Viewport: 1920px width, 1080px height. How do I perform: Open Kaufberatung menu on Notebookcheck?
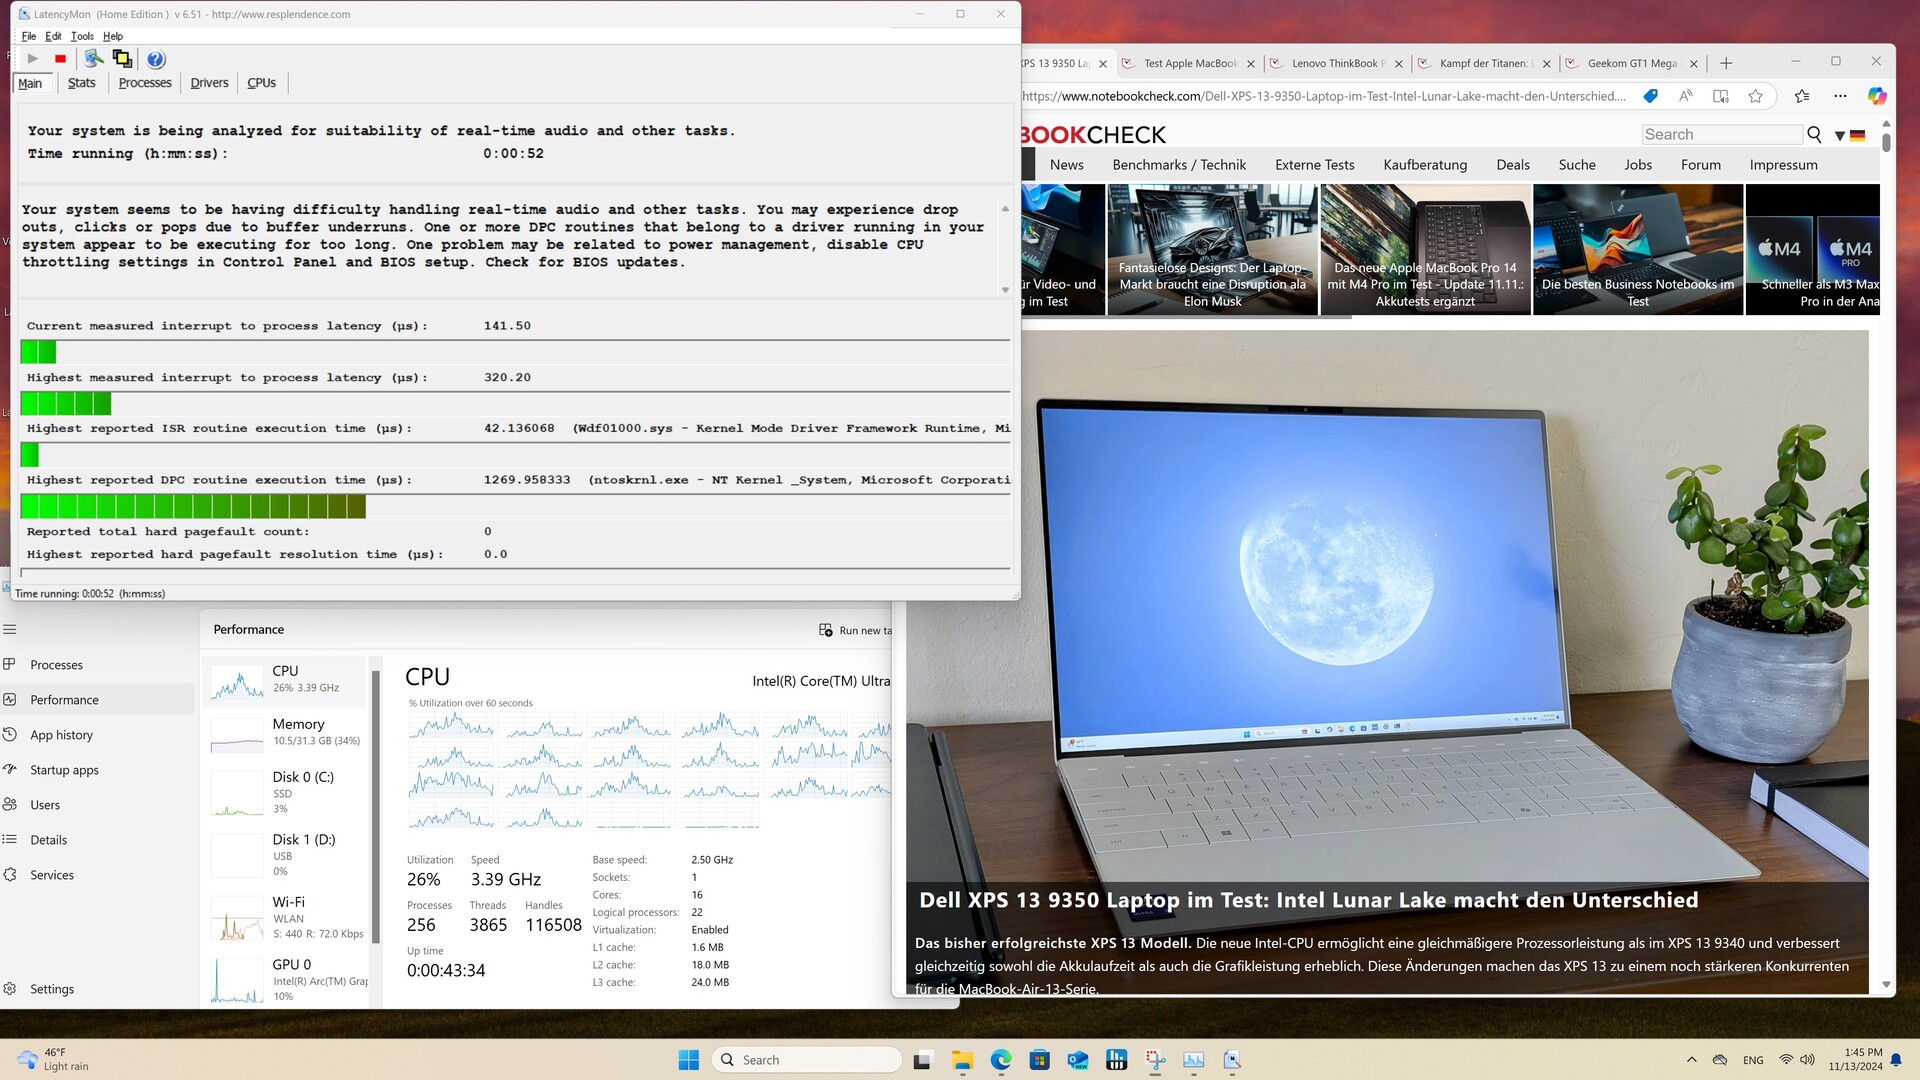click(x=1425, y=165)
